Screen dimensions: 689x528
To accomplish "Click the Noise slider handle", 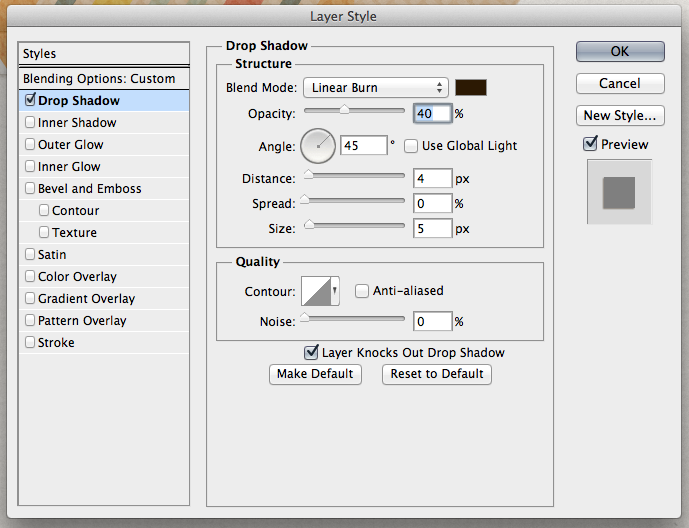I will 304,317.
